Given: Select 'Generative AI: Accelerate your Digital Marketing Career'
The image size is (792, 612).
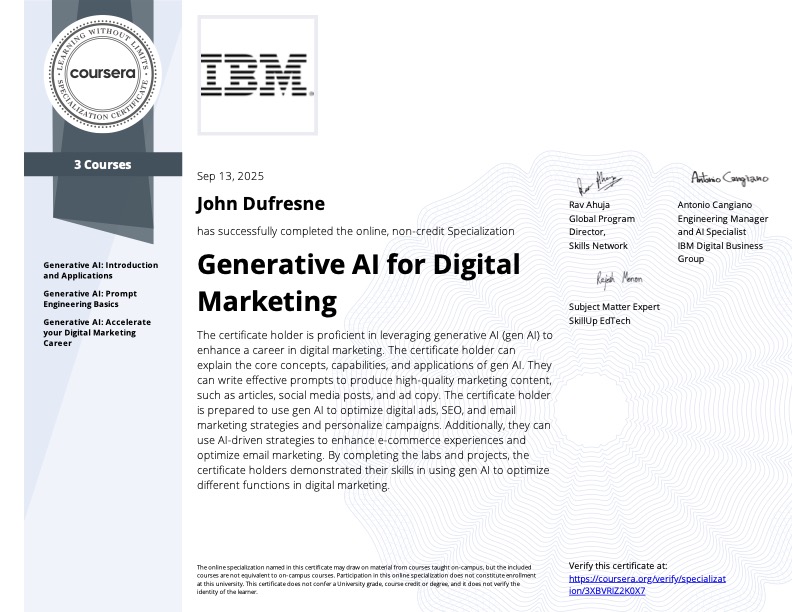Looking at the screenshot, I should (x=97, y=332).
